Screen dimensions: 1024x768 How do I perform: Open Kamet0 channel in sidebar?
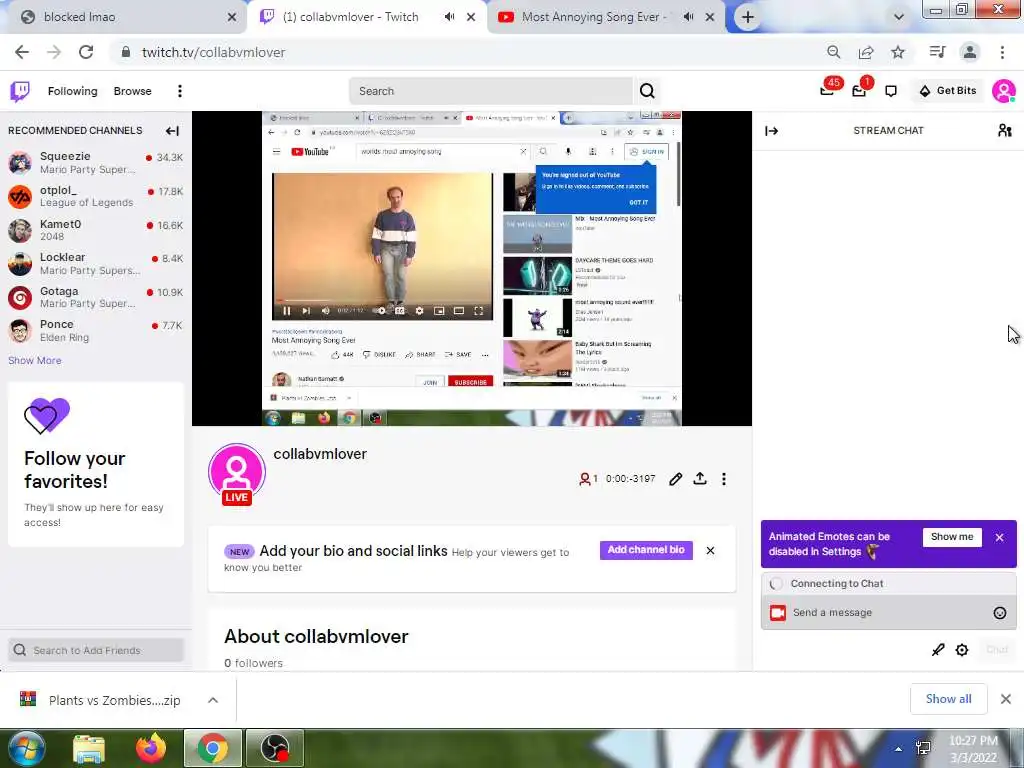[x=95, y=230]
